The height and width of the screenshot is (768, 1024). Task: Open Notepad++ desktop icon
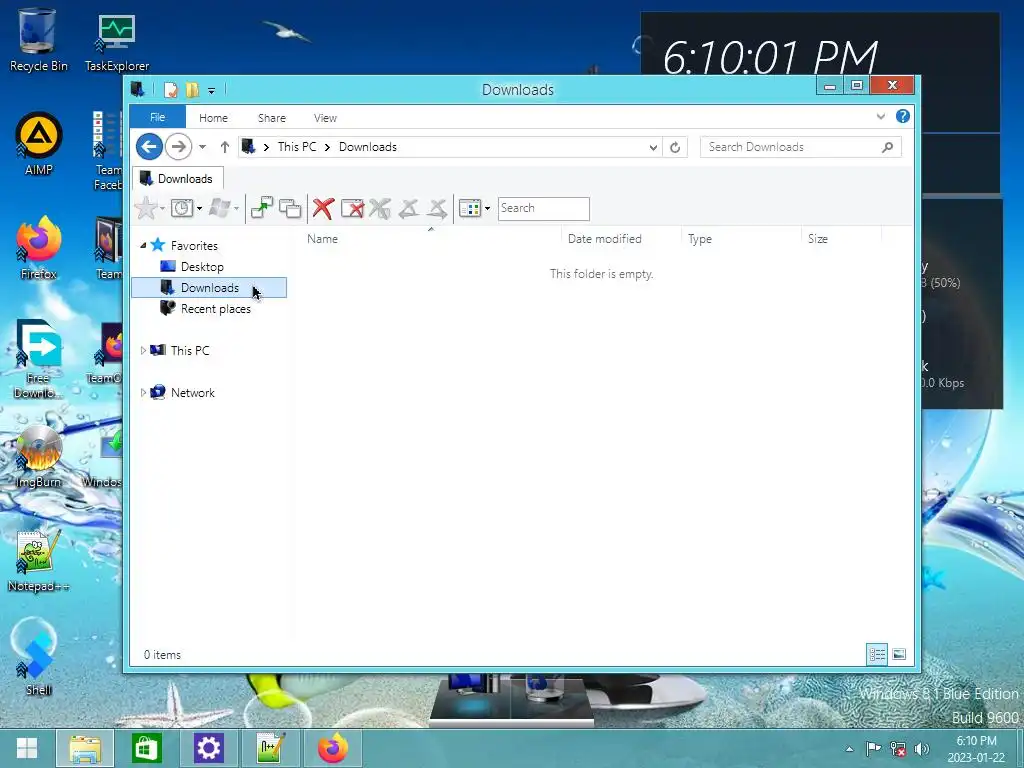[39, 560]
